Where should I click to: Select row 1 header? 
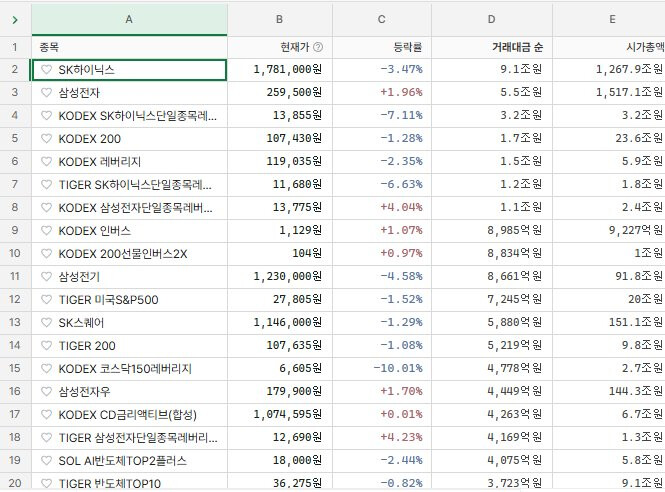tap(15, 47)
